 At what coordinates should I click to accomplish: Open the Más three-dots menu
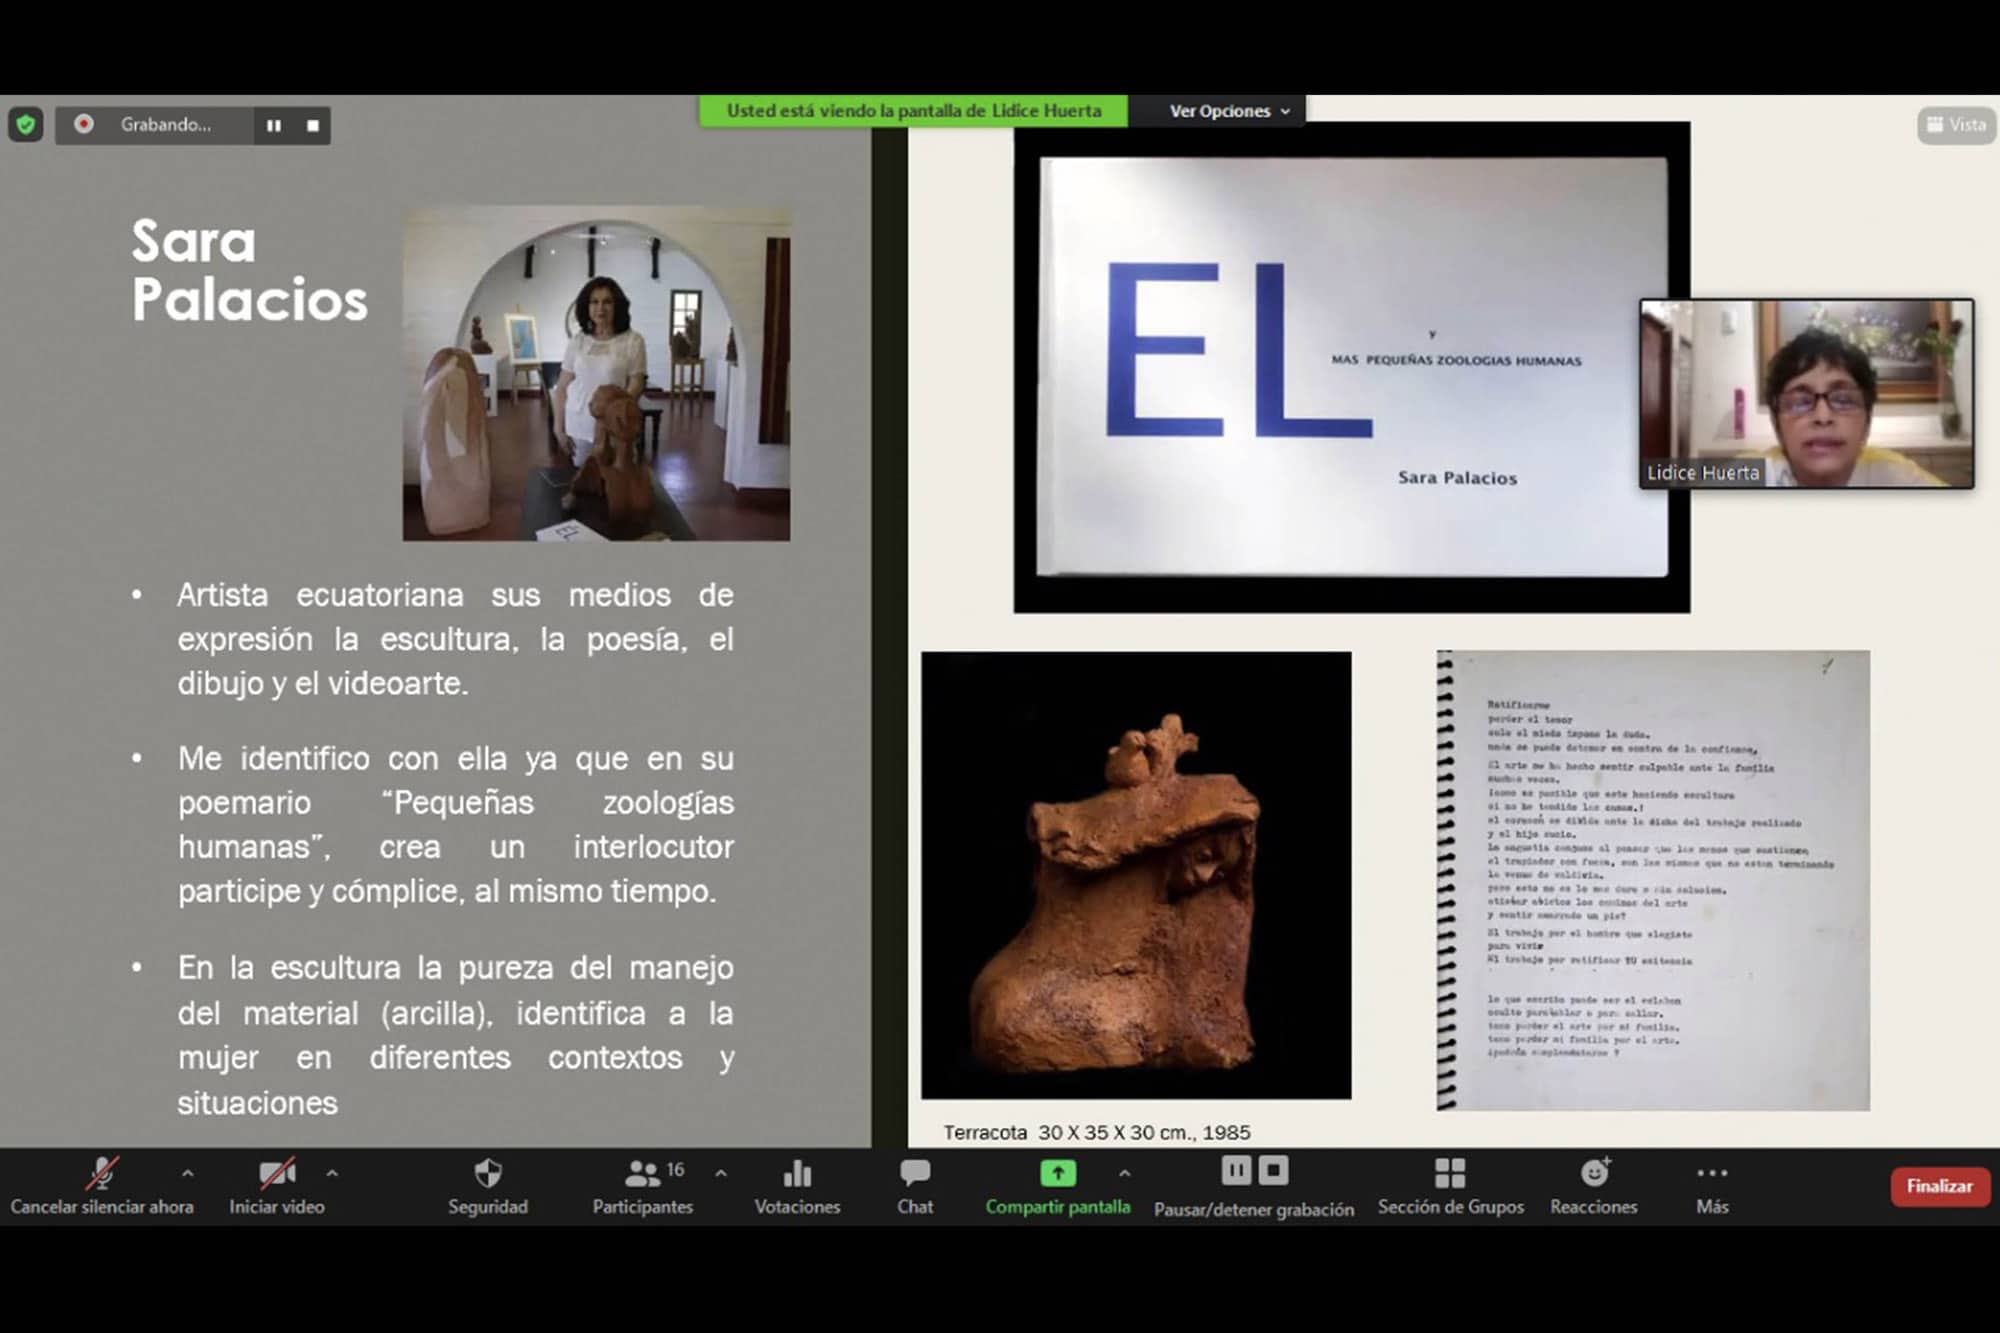coord(1712,1185)
